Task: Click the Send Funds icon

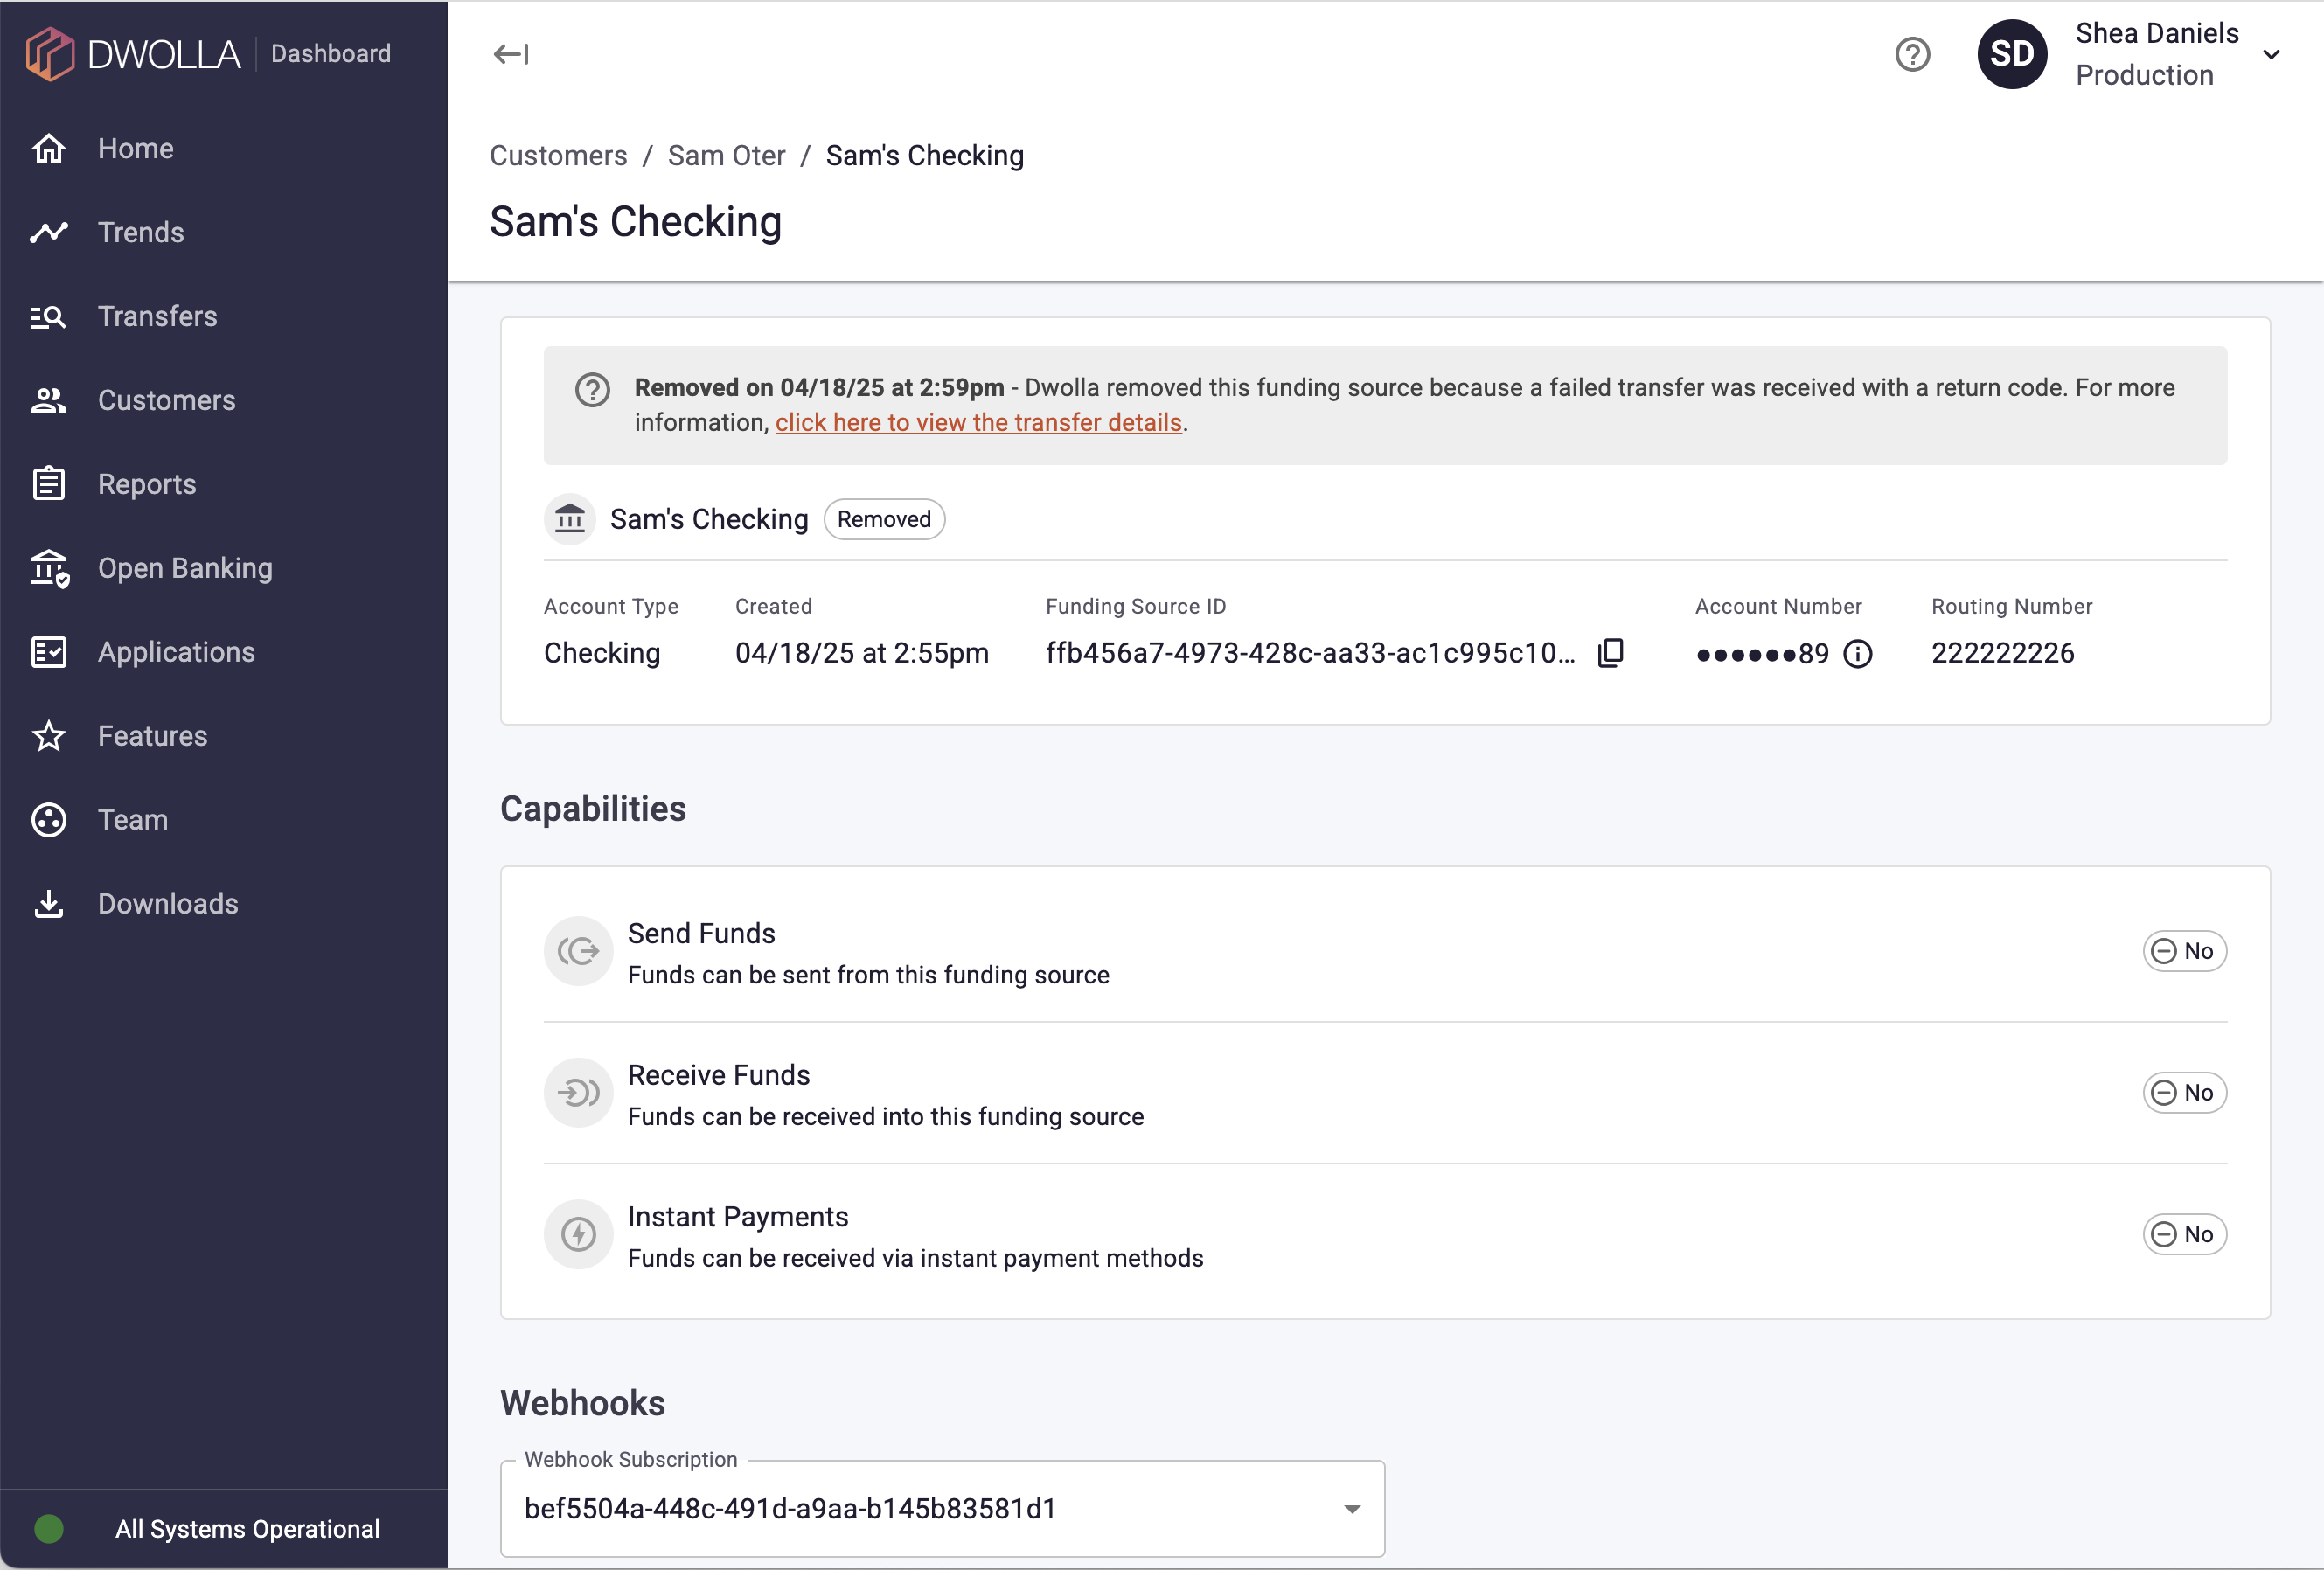Action: click(578, 951)
